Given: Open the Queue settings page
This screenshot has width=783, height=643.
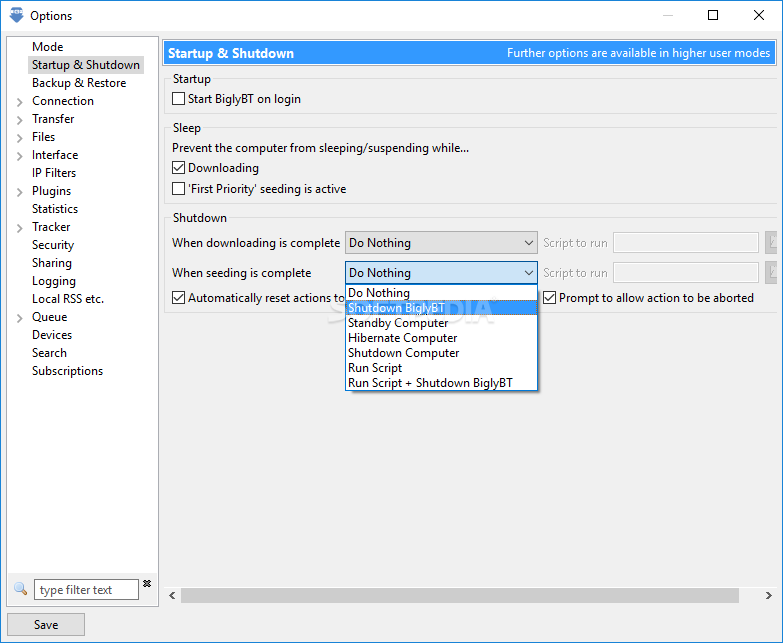Looking at the screenshot, I should point(49,317).
